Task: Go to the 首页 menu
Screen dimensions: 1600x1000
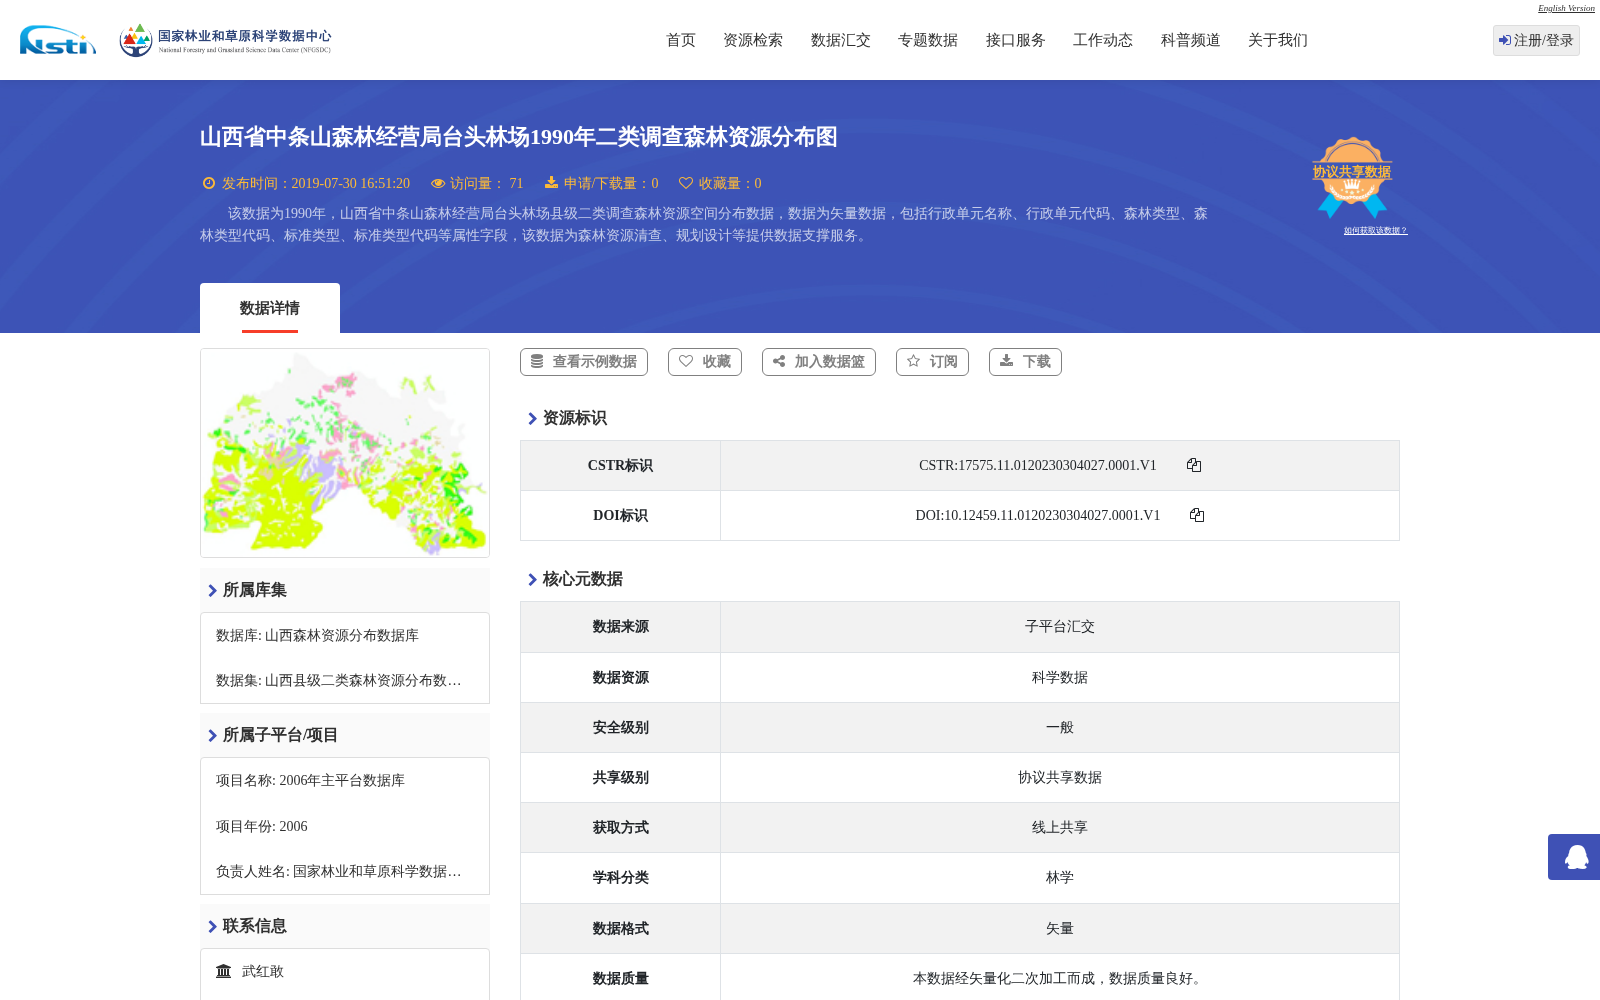Action: [x=681, y=40]
